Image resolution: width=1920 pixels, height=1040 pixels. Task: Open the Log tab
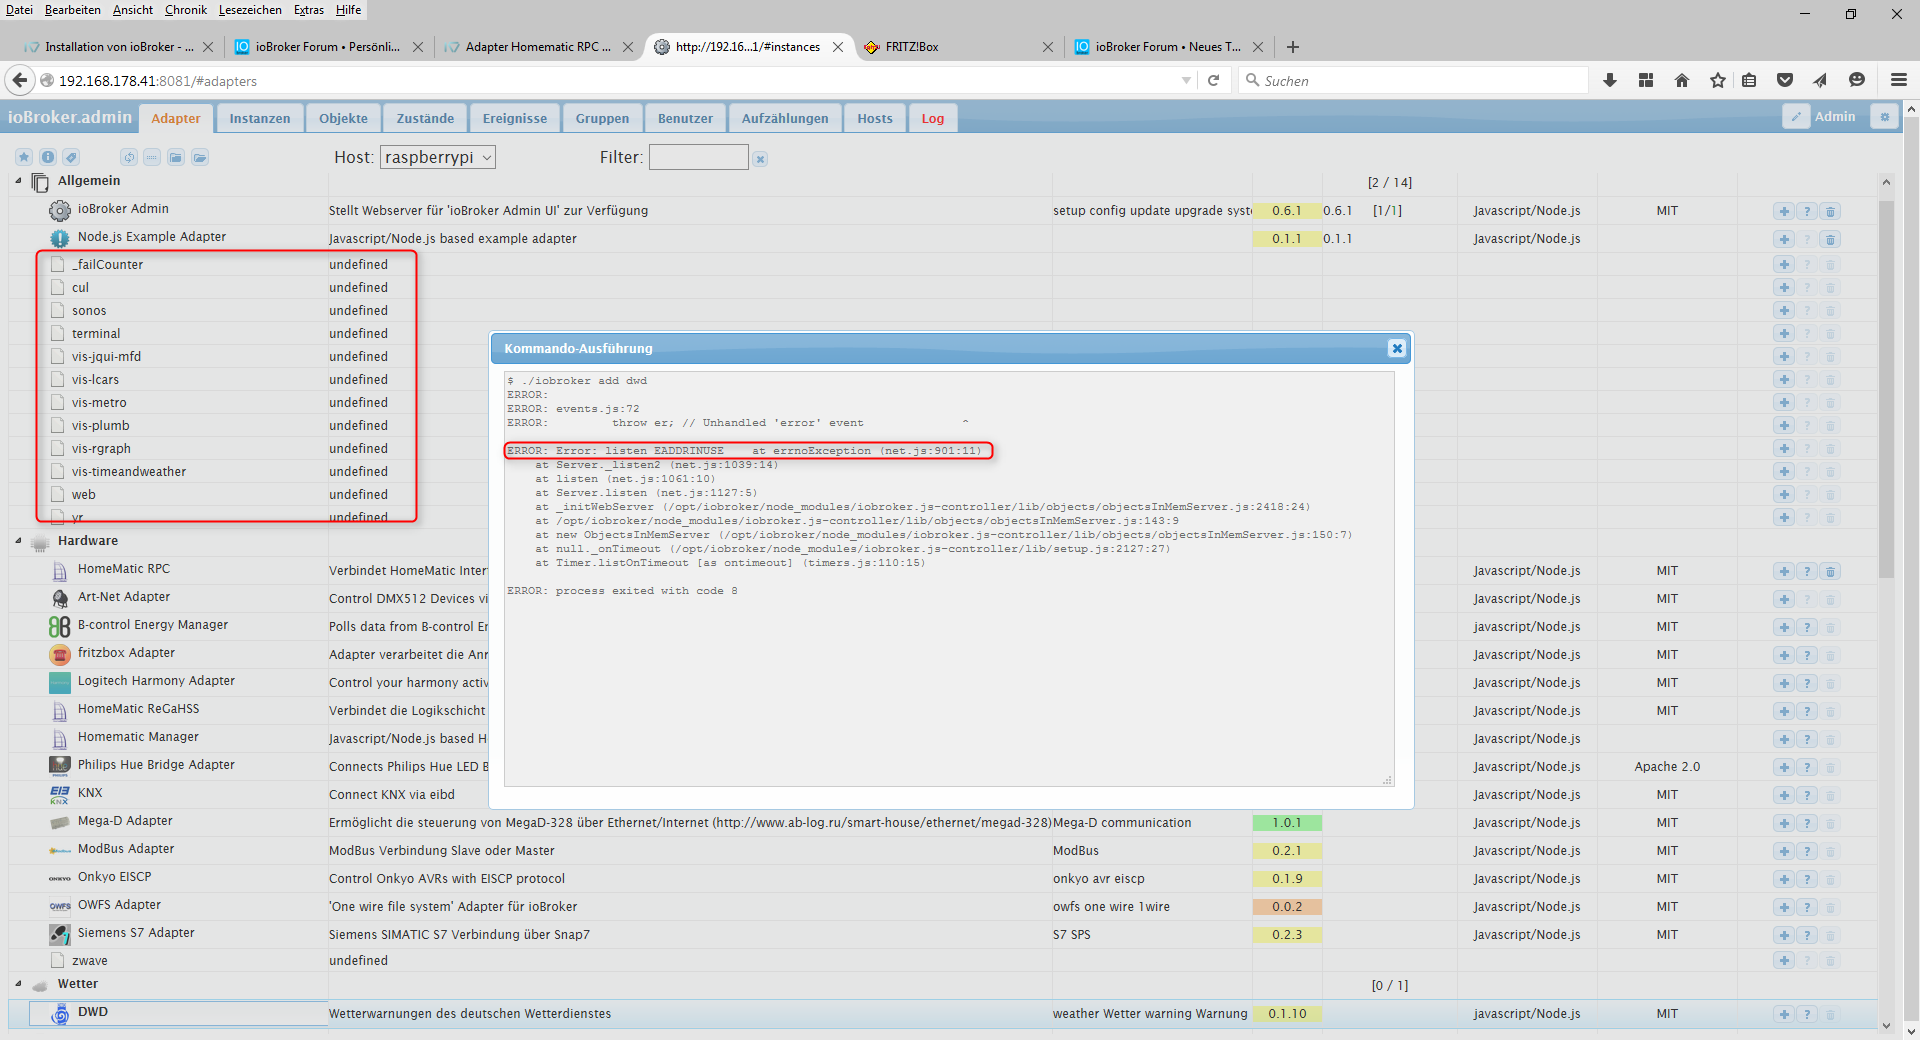[933, 118]
